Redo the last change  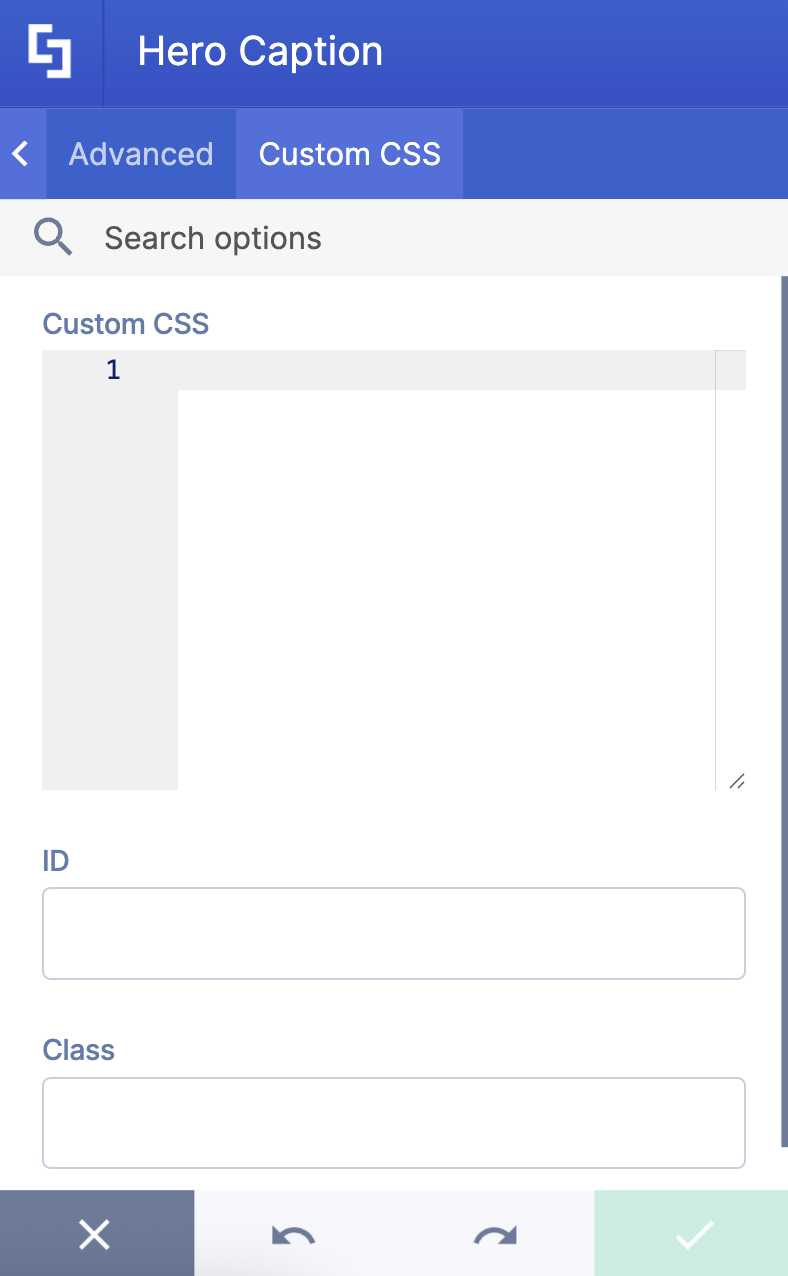[494, 1233]
